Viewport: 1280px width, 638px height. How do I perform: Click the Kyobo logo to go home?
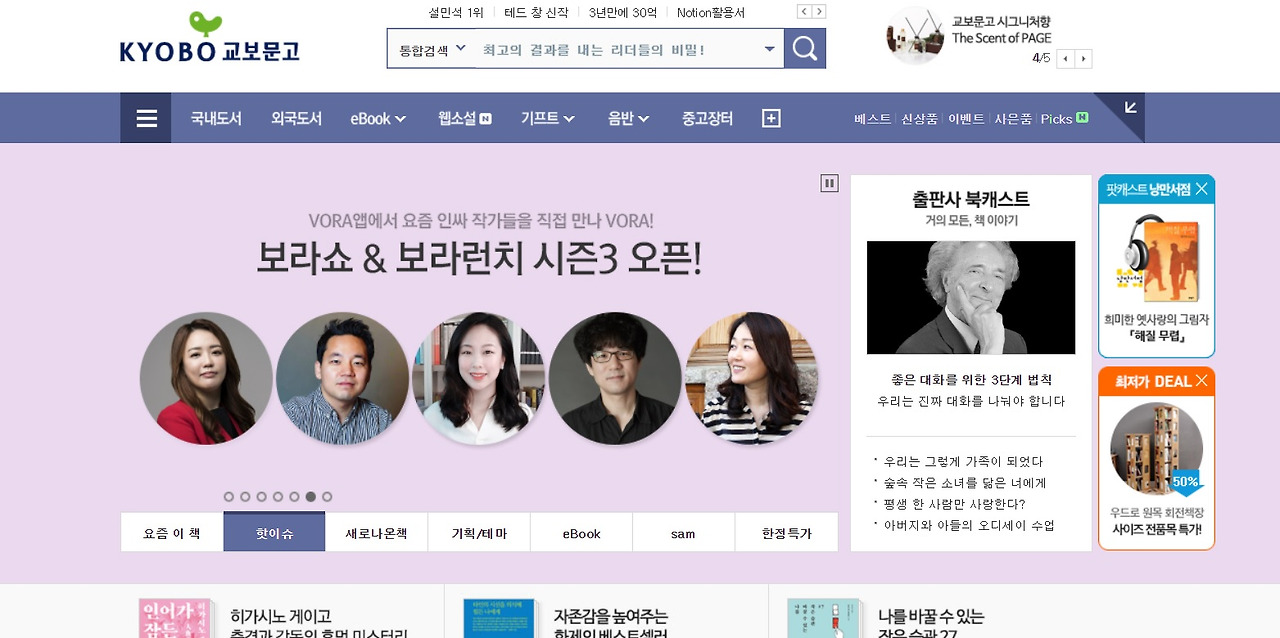coord(210,38)
